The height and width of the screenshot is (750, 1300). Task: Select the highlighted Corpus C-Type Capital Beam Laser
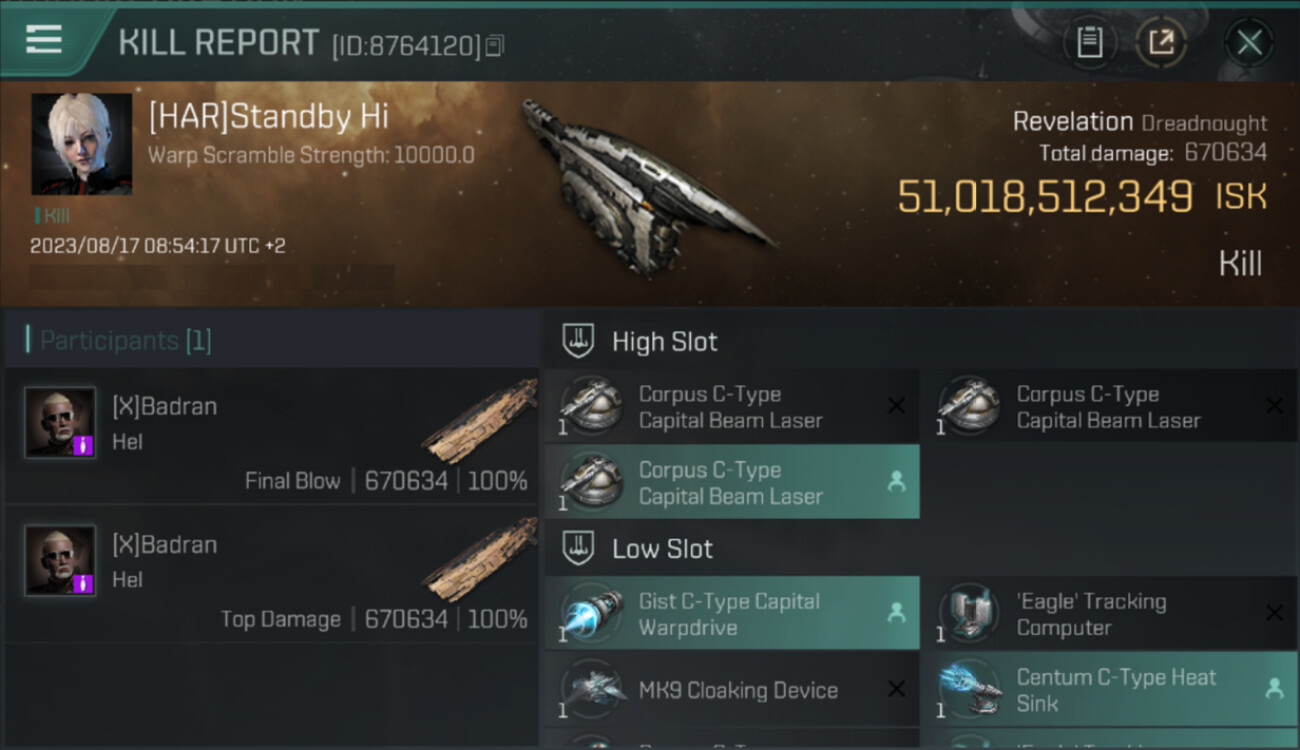coord(731,482)
